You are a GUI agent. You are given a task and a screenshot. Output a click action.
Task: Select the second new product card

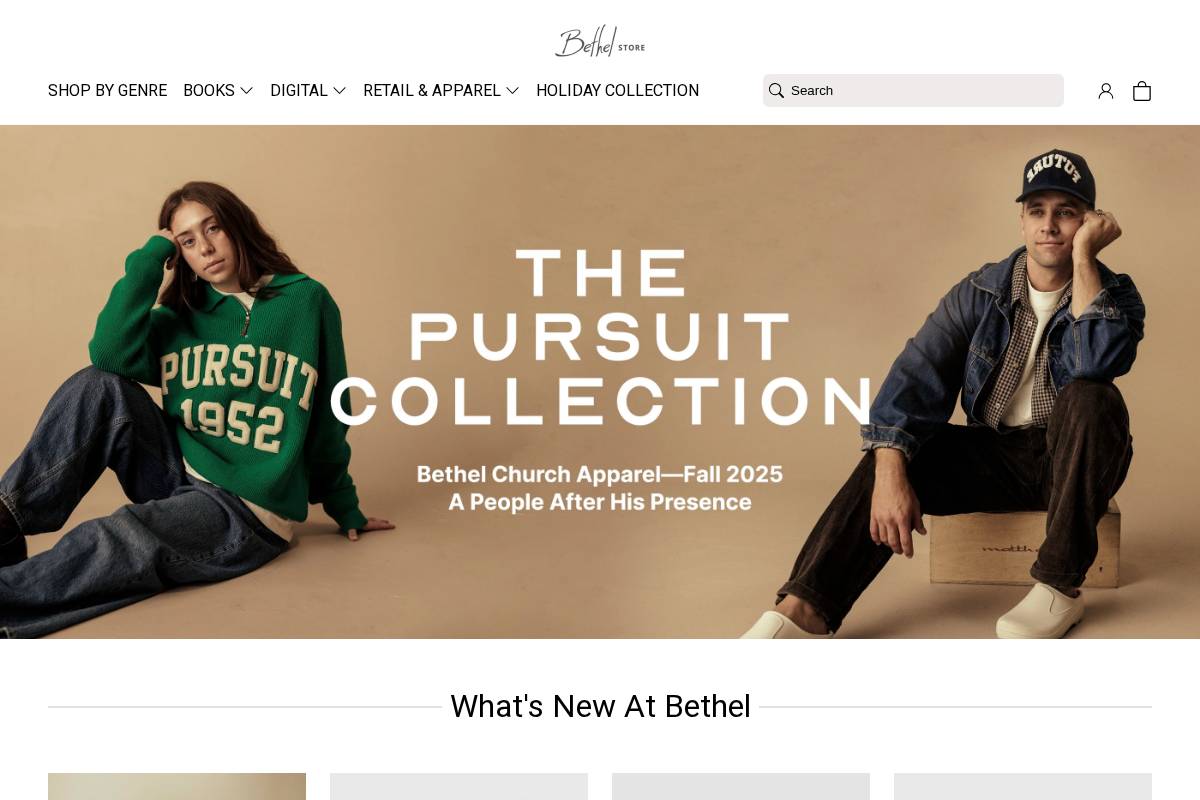[459, 787]
